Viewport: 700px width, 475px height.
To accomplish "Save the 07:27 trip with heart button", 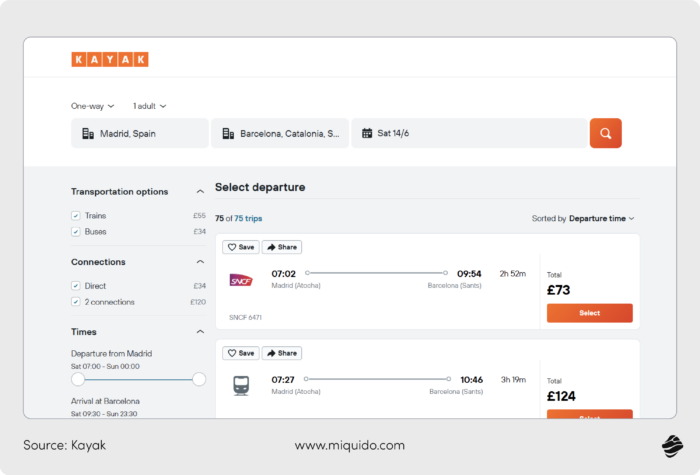I will coord(241,353).
